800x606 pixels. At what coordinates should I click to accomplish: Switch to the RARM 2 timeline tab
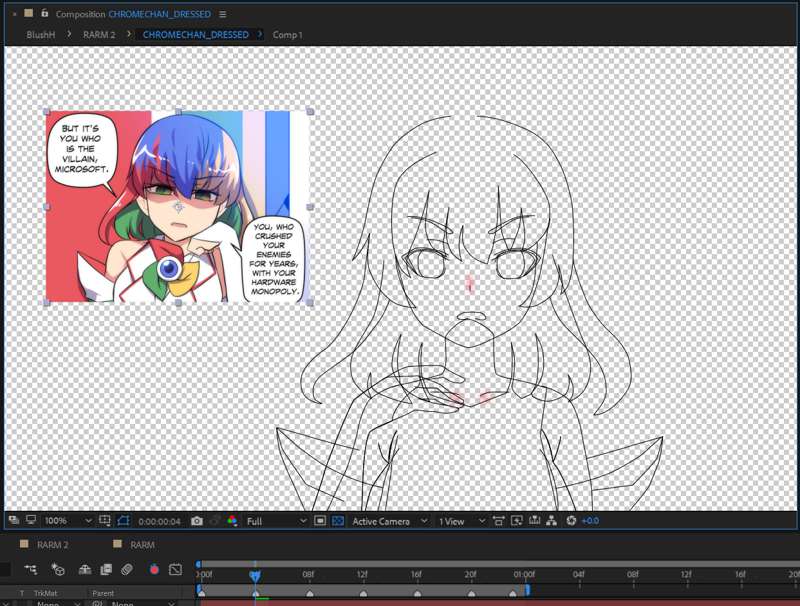(52, 545)
